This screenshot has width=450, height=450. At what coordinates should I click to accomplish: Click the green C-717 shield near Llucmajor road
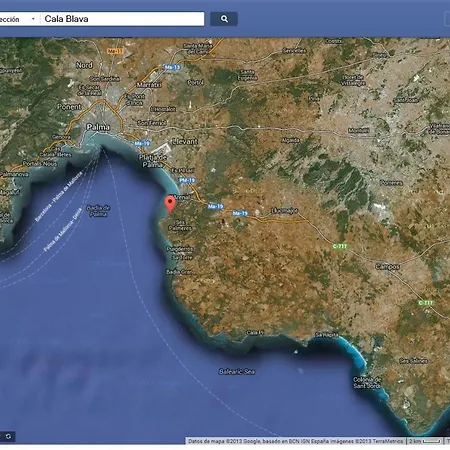point(340,246)
